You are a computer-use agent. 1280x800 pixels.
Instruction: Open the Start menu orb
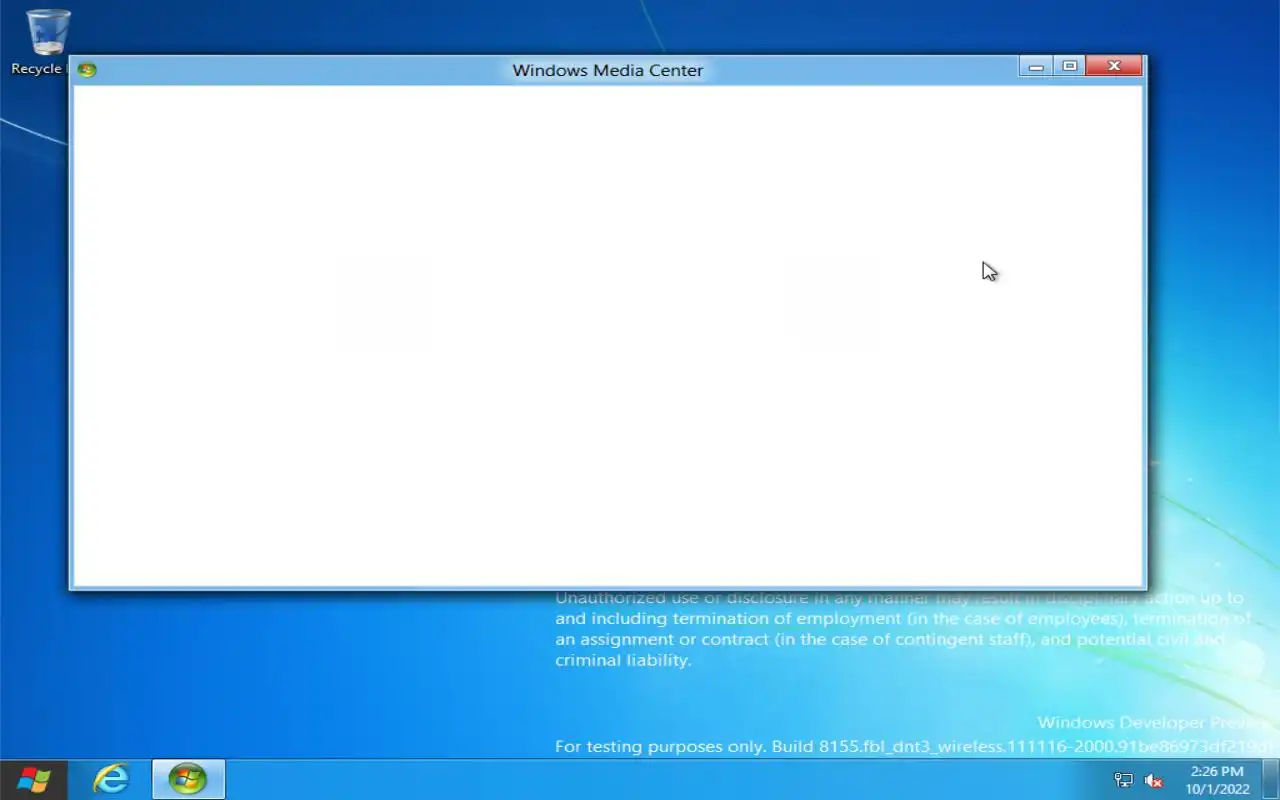coord(34,780)
